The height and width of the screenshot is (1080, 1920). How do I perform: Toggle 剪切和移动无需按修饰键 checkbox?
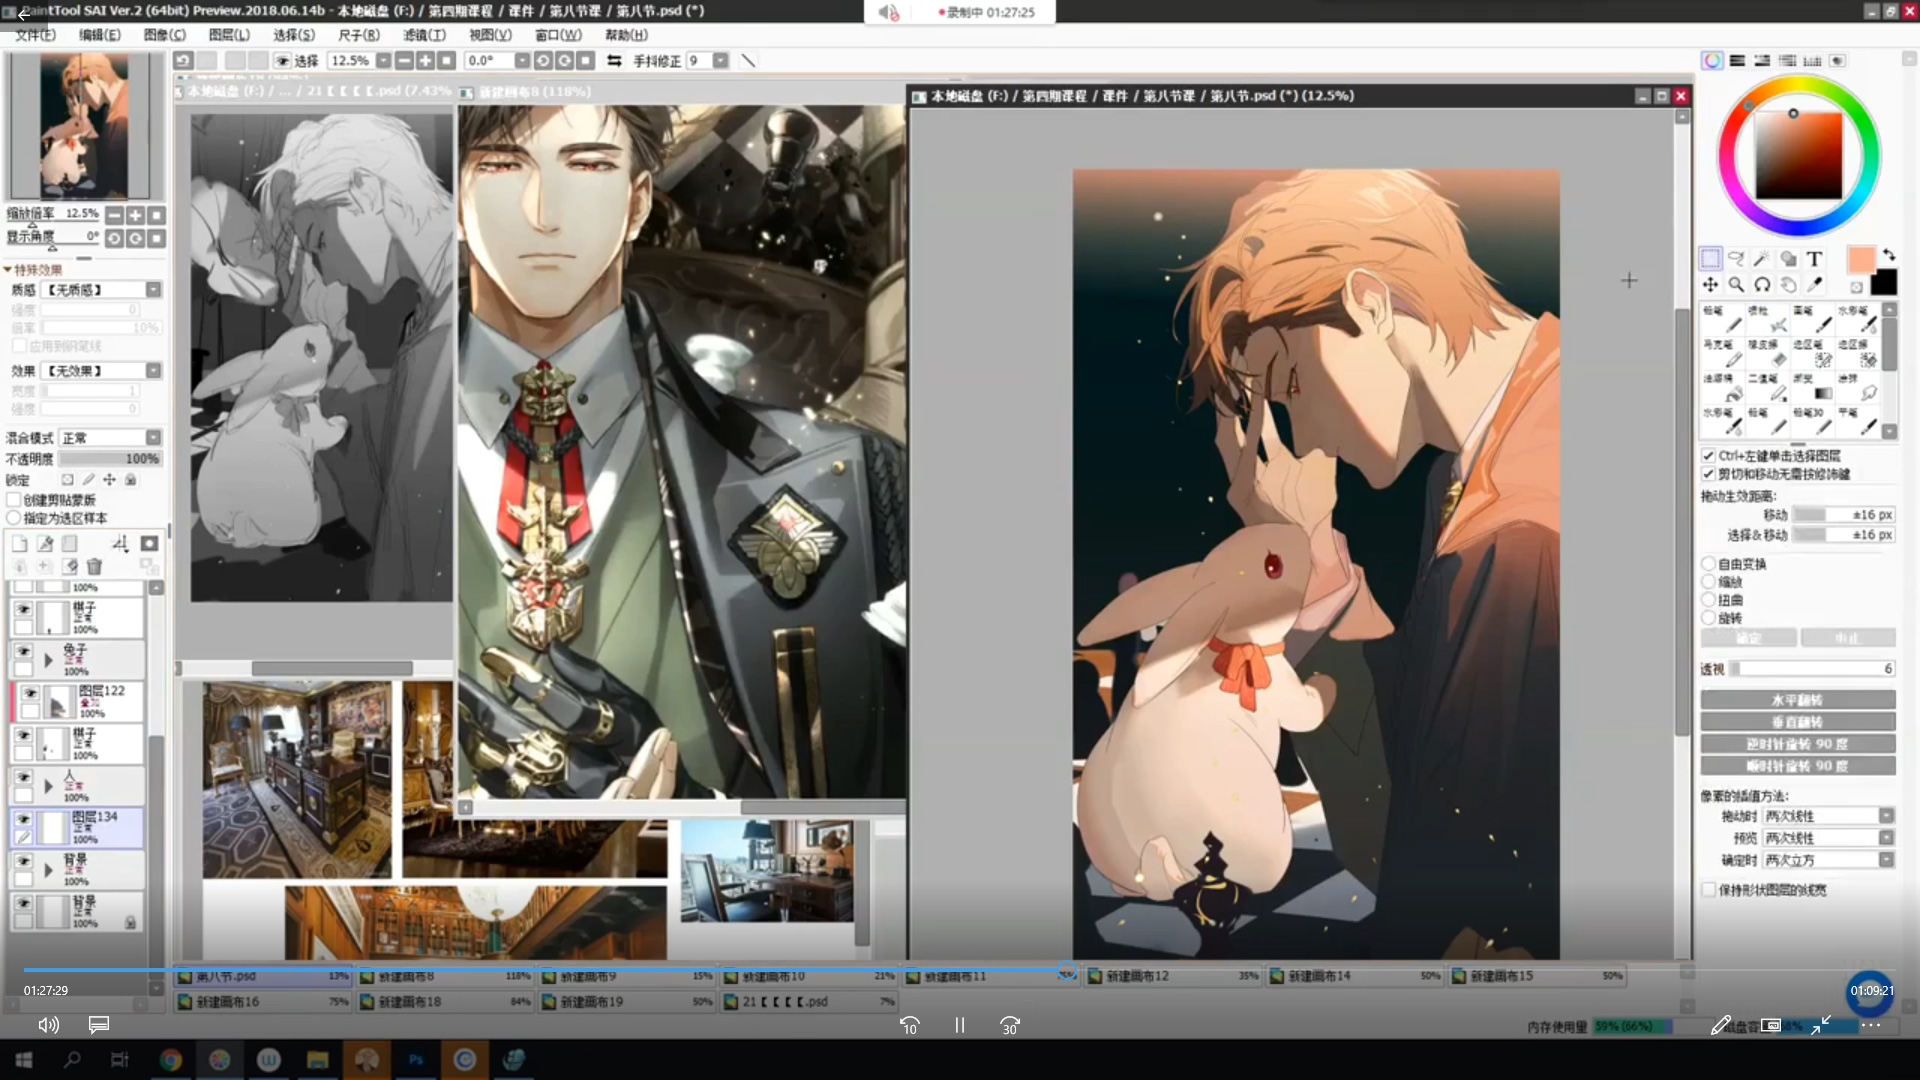pos(1709,474)
